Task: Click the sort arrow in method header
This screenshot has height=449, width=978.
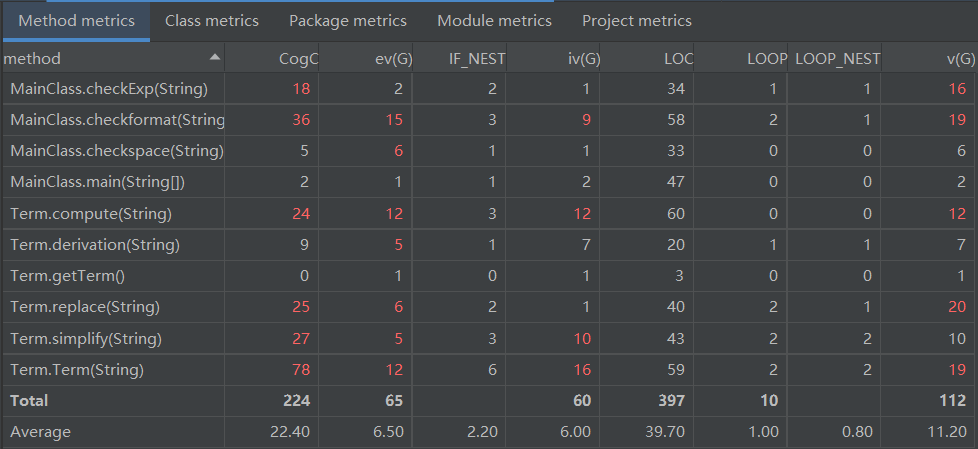Action: 215,57
